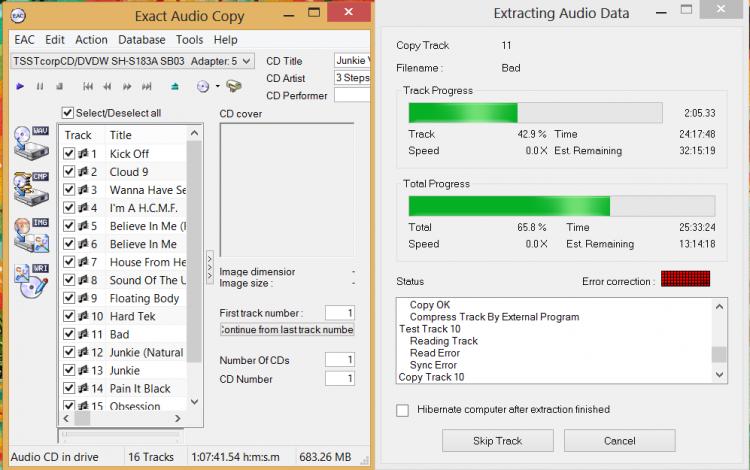Uncheck track 1 Kick Off checkbox

pos(69,153)
